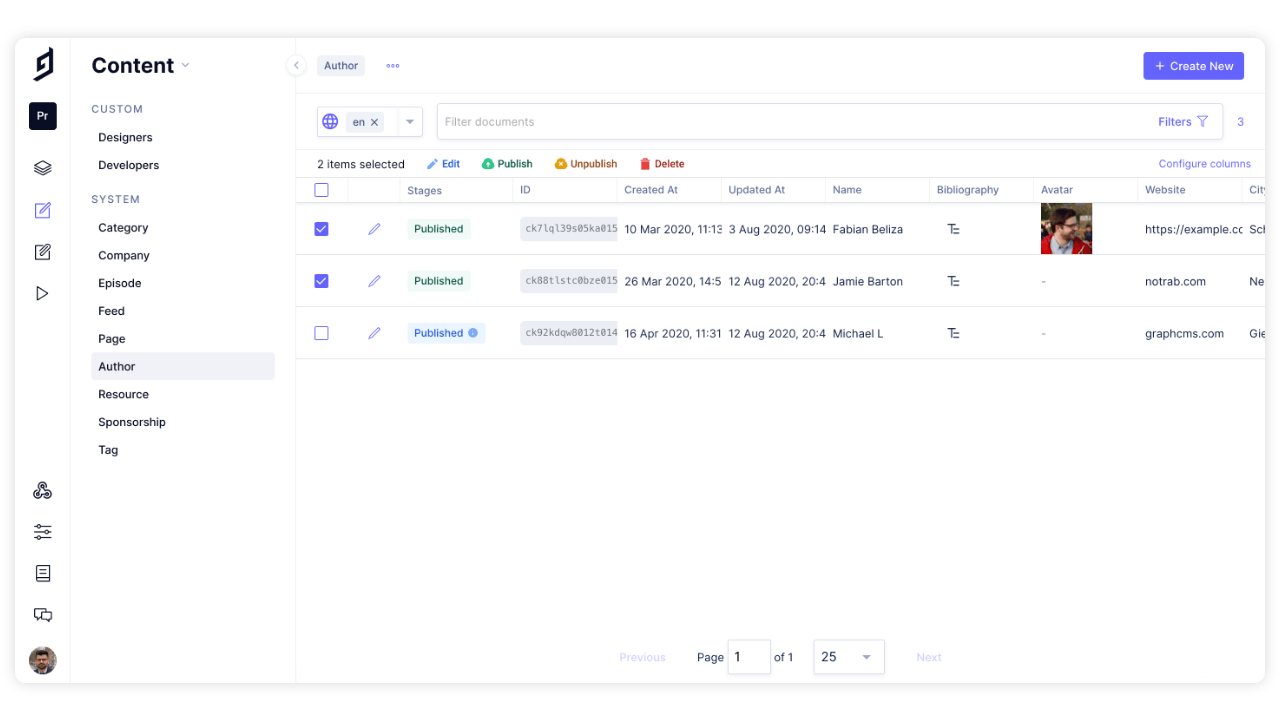Open the support chat icon in sidebar
The height and width of the screenshot is (720, 1280).
(42, 615)
